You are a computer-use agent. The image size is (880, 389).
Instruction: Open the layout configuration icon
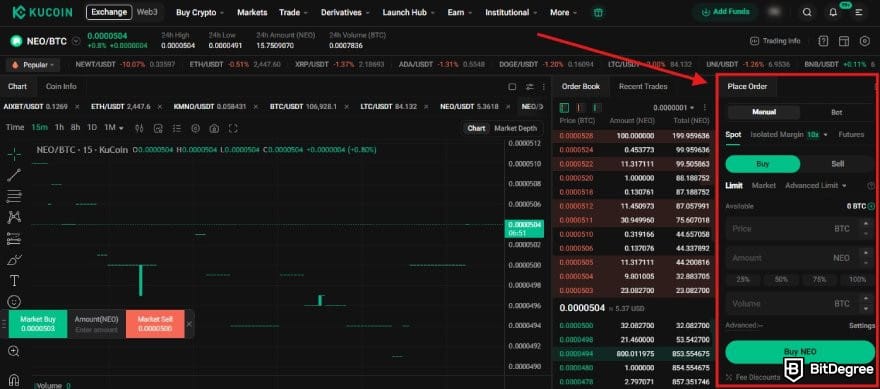coord(843,41)
